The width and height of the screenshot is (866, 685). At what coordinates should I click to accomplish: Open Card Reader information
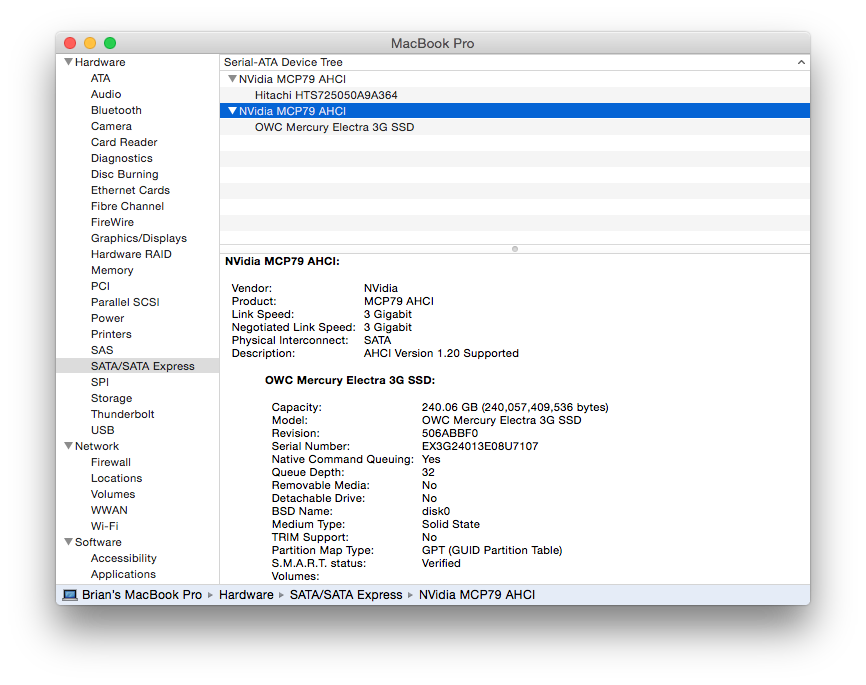[x=124, y=143]
